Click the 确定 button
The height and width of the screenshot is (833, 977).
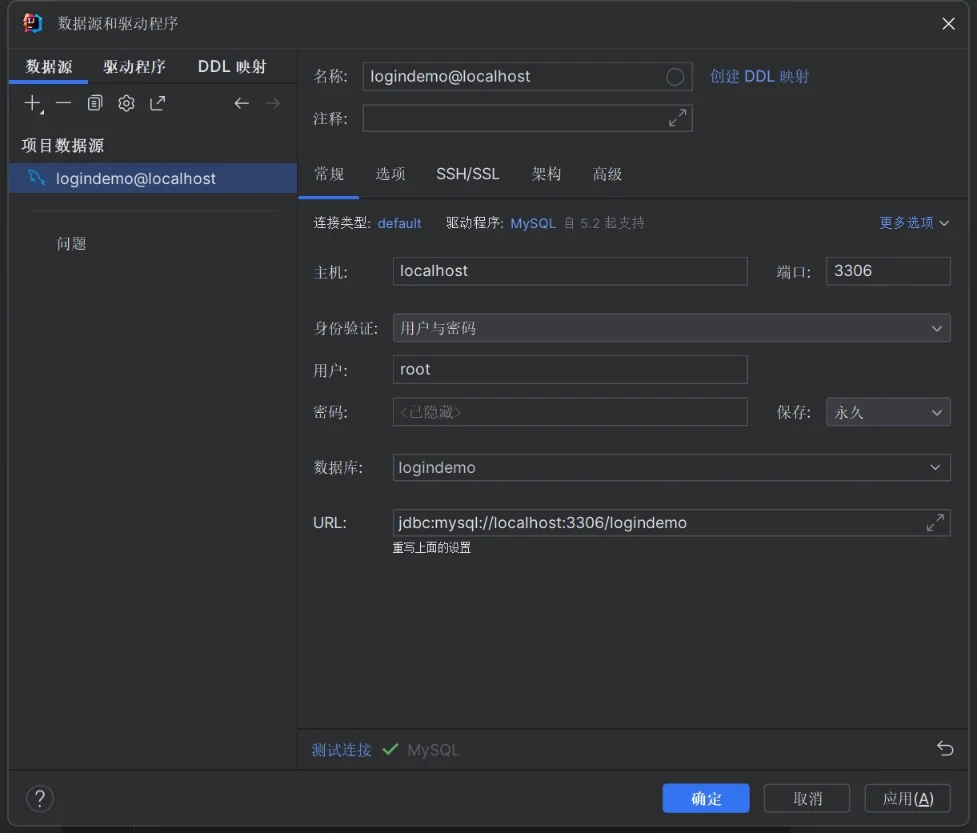click(x=706, y=798)
